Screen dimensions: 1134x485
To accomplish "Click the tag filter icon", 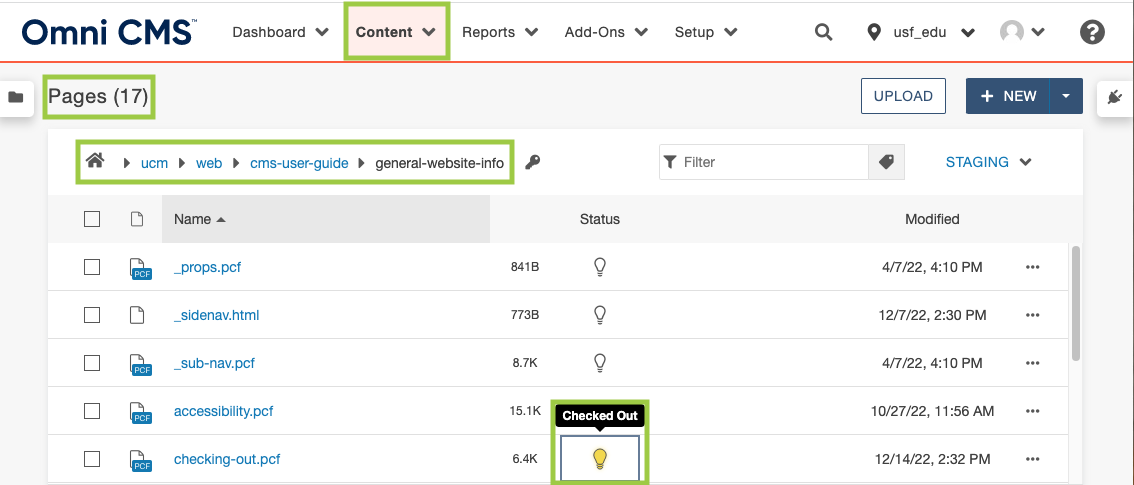I will (886, 162).
